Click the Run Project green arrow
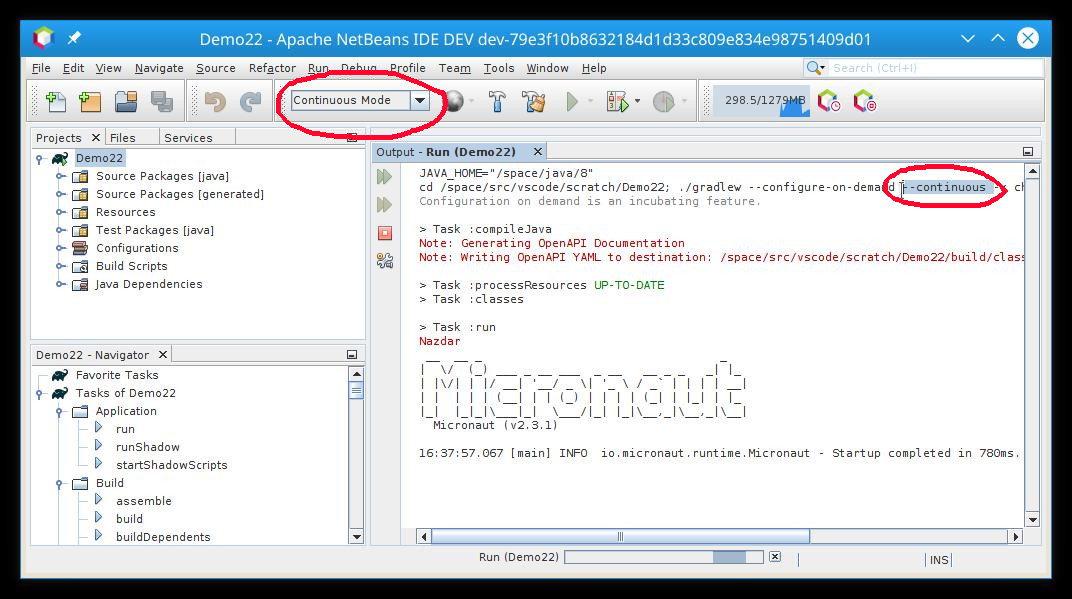 pyautogui.click(x=572, y=102)
